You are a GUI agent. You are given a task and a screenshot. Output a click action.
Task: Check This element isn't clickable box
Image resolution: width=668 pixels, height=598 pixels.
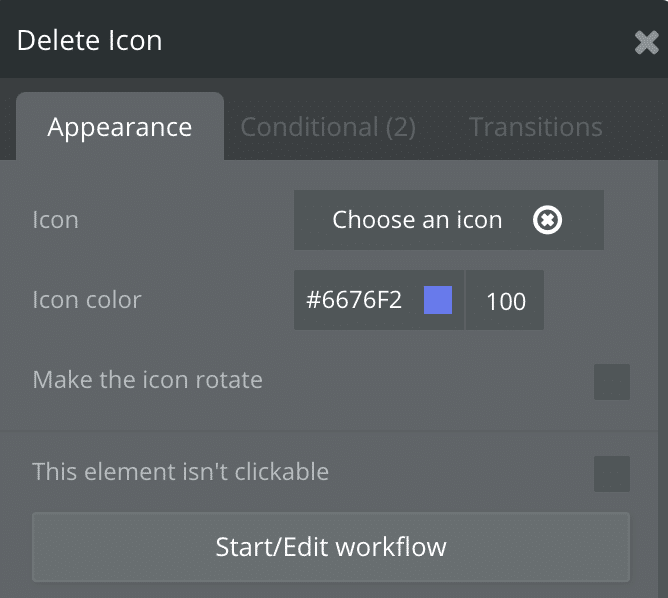[611, 474]
